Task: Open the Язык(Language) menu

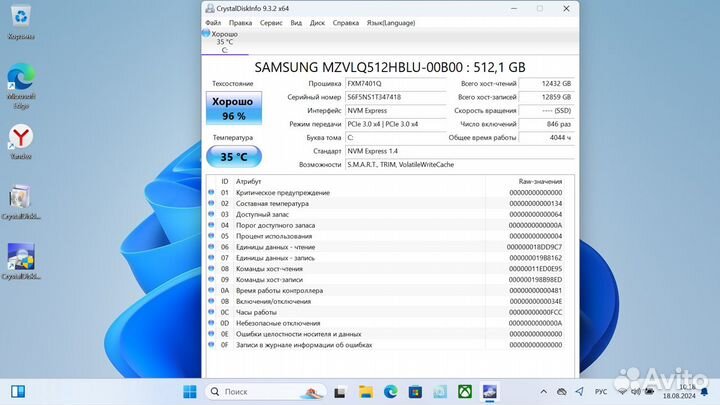Action: pos(391,22)
